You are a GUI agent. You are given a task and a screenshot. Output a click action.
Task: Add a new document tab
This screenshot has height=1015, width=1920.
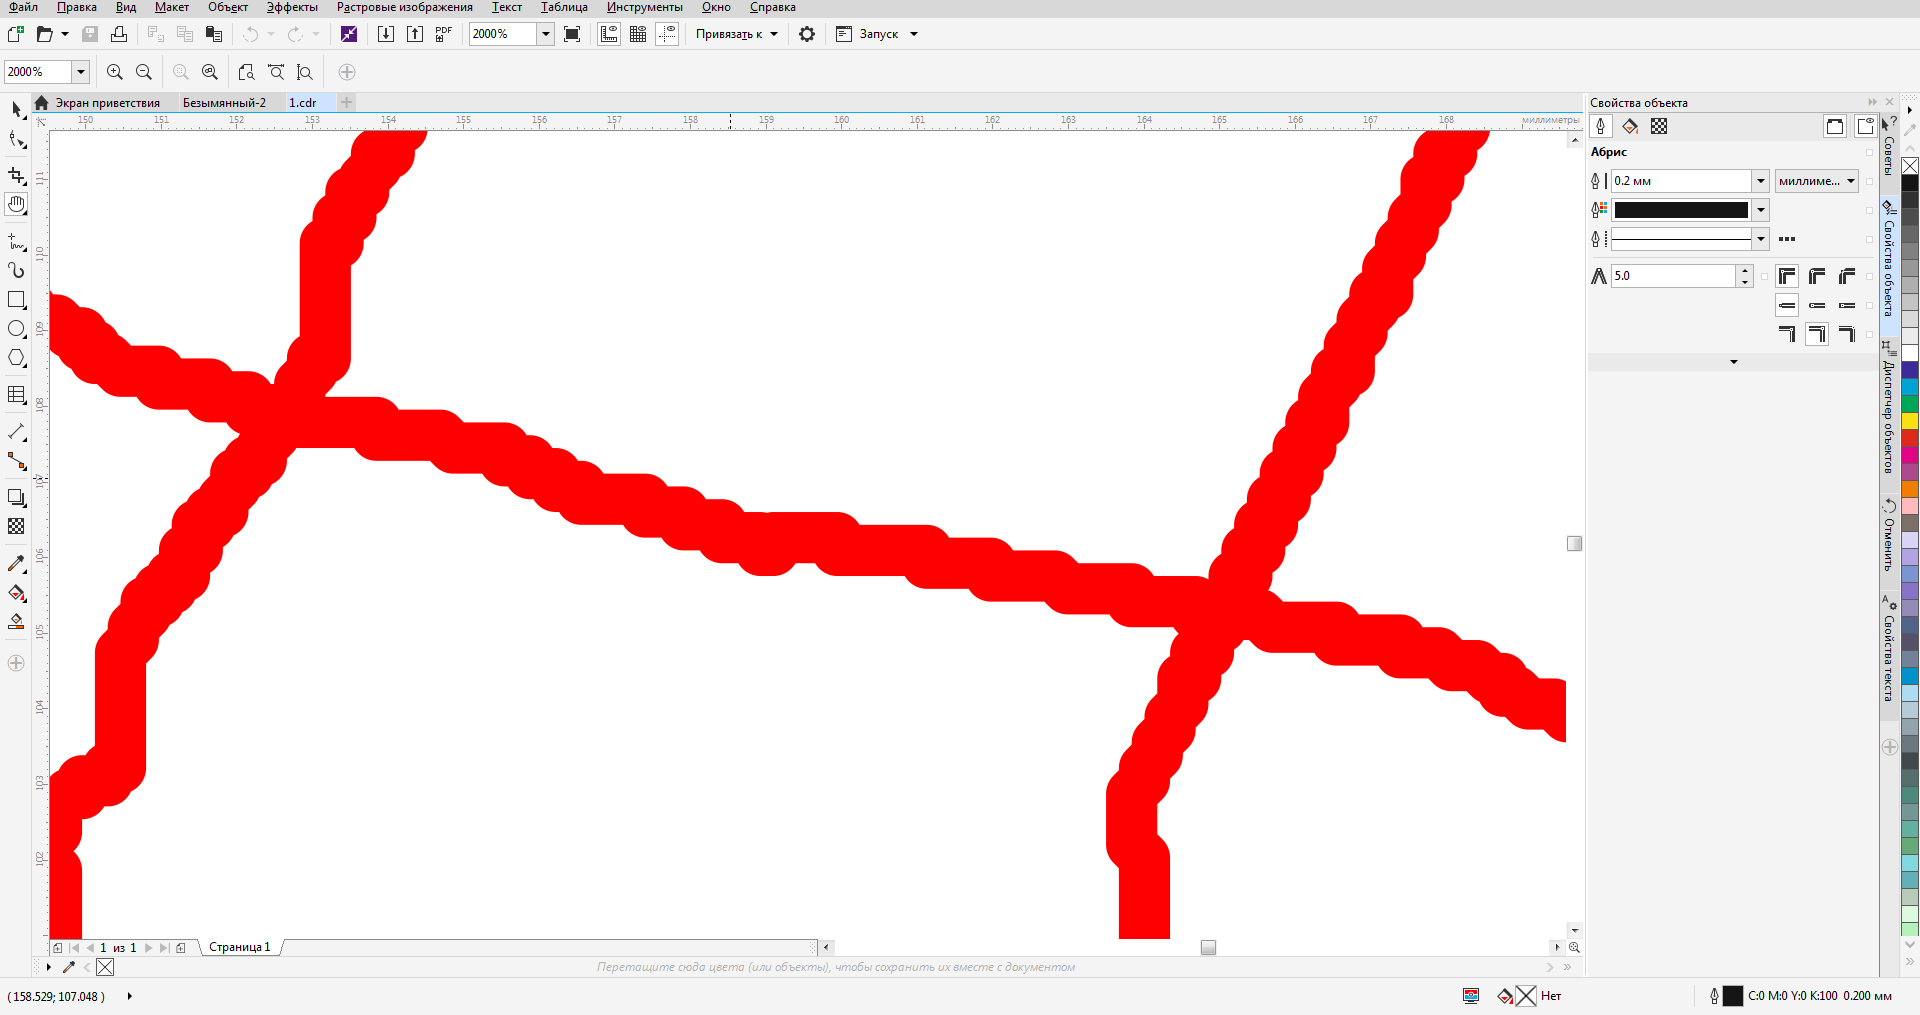346,102
